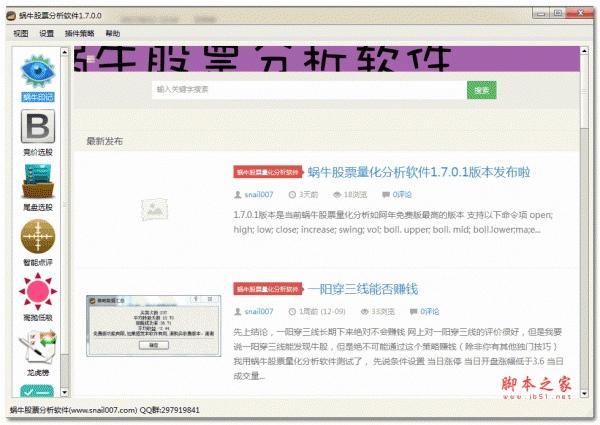600x425 pixels.
Task: Open the 视图 menu
Action: coord(21,34)
